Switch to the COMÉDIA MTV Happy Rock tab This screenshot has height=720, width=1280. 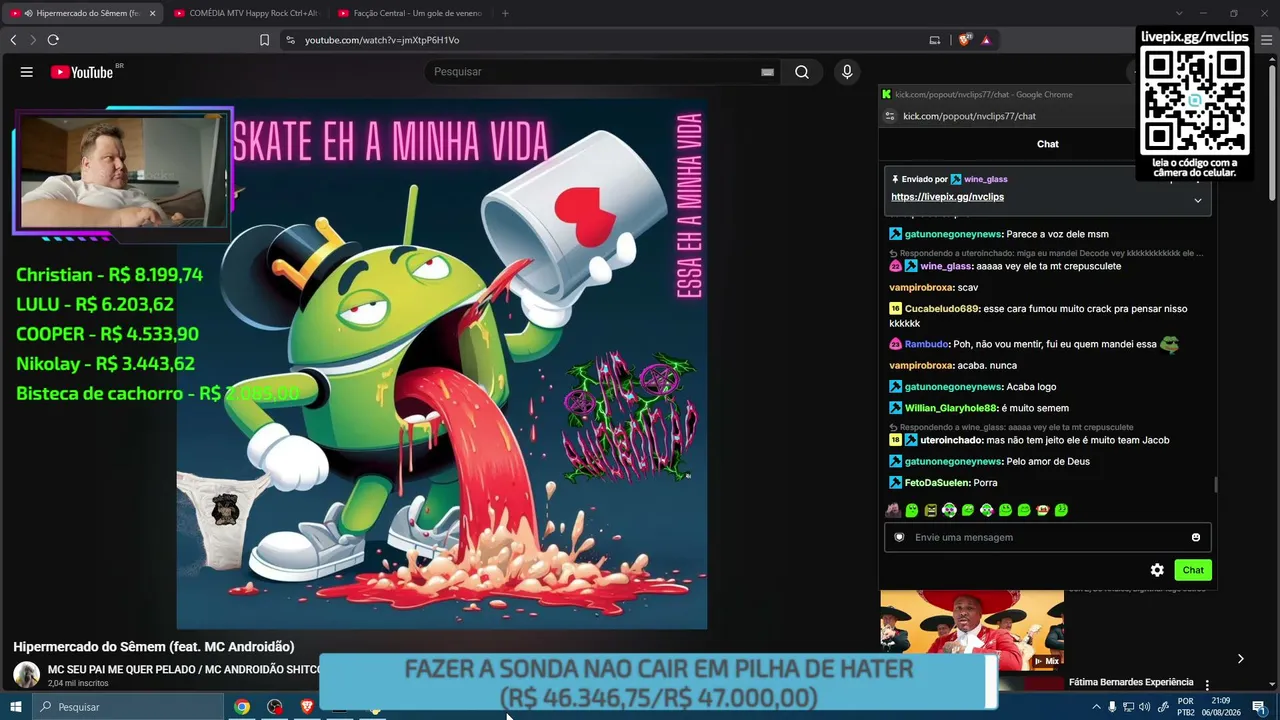pyautogui.click(x=246, y=13)
